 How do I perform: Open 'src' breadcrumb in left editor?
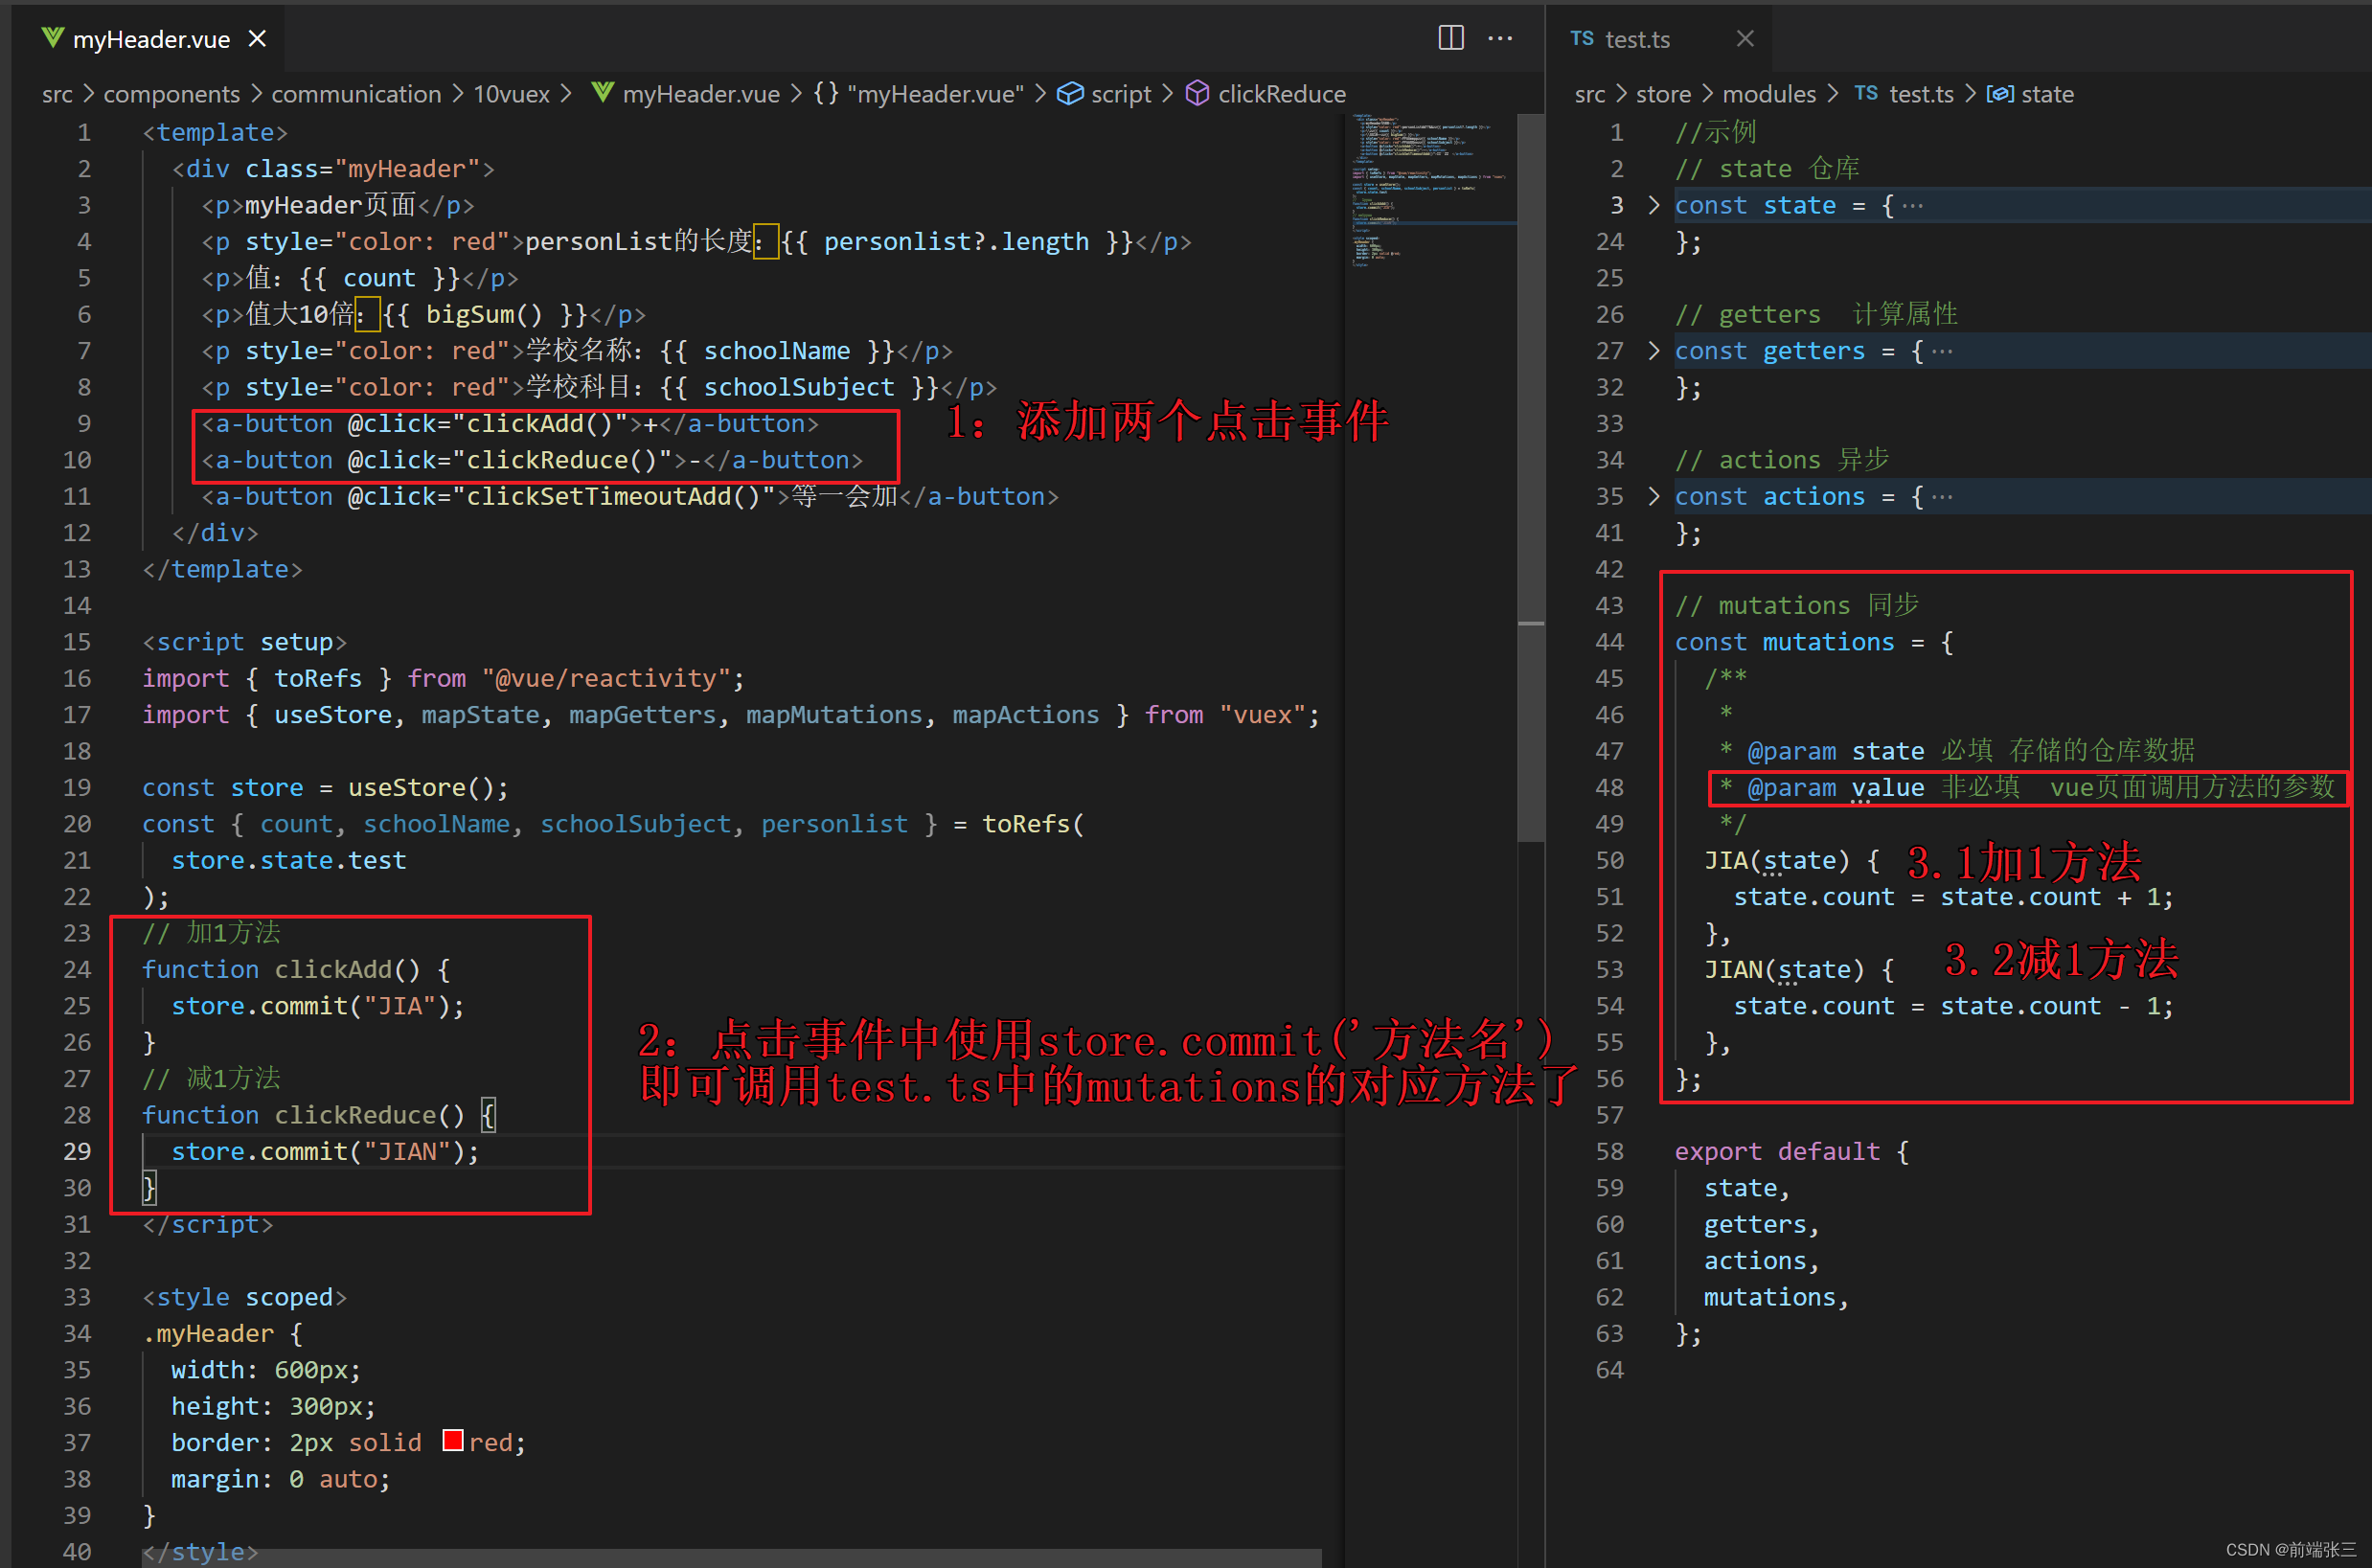pos(57,94)
